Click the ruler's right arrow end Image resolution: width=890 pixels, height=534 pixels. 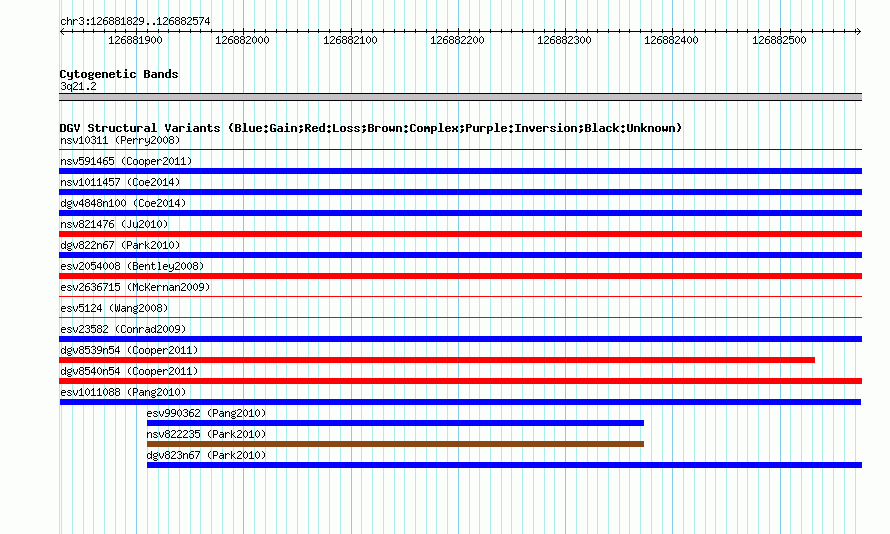(x=859, y=31)
